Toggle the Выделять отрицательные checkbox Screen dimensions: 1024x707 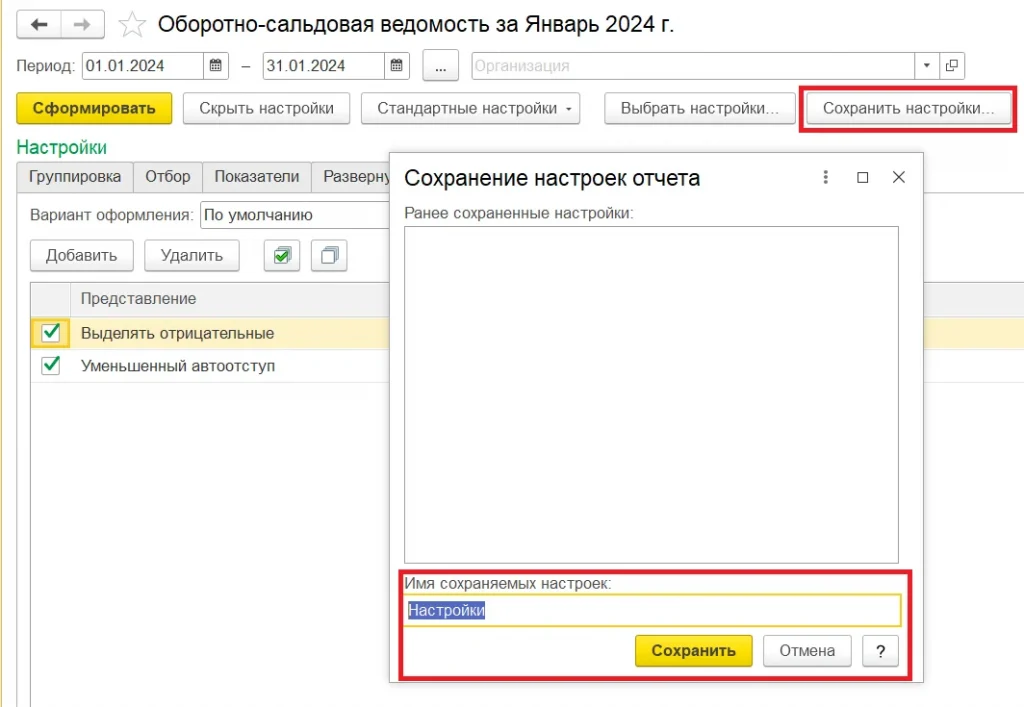click(x=50, y=333)
